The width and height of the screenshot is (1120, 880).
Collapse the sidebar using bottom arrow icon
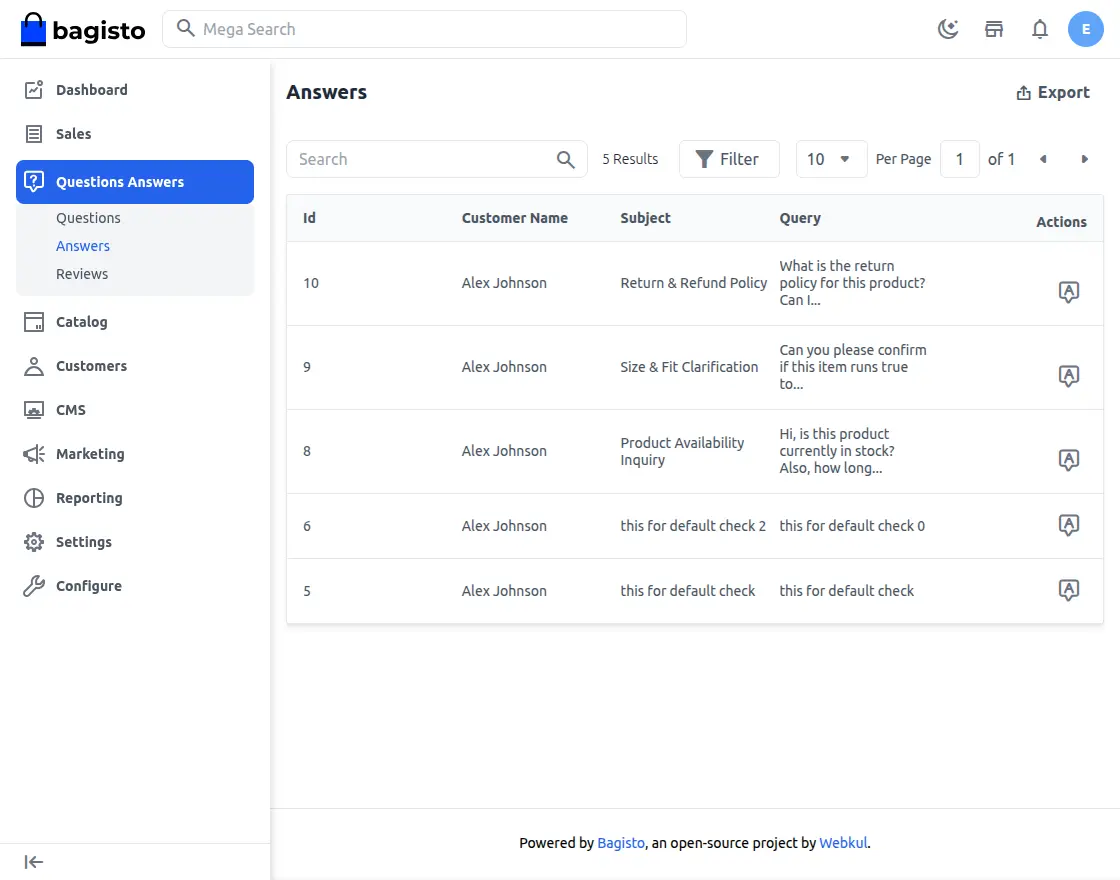coord(34,862)
